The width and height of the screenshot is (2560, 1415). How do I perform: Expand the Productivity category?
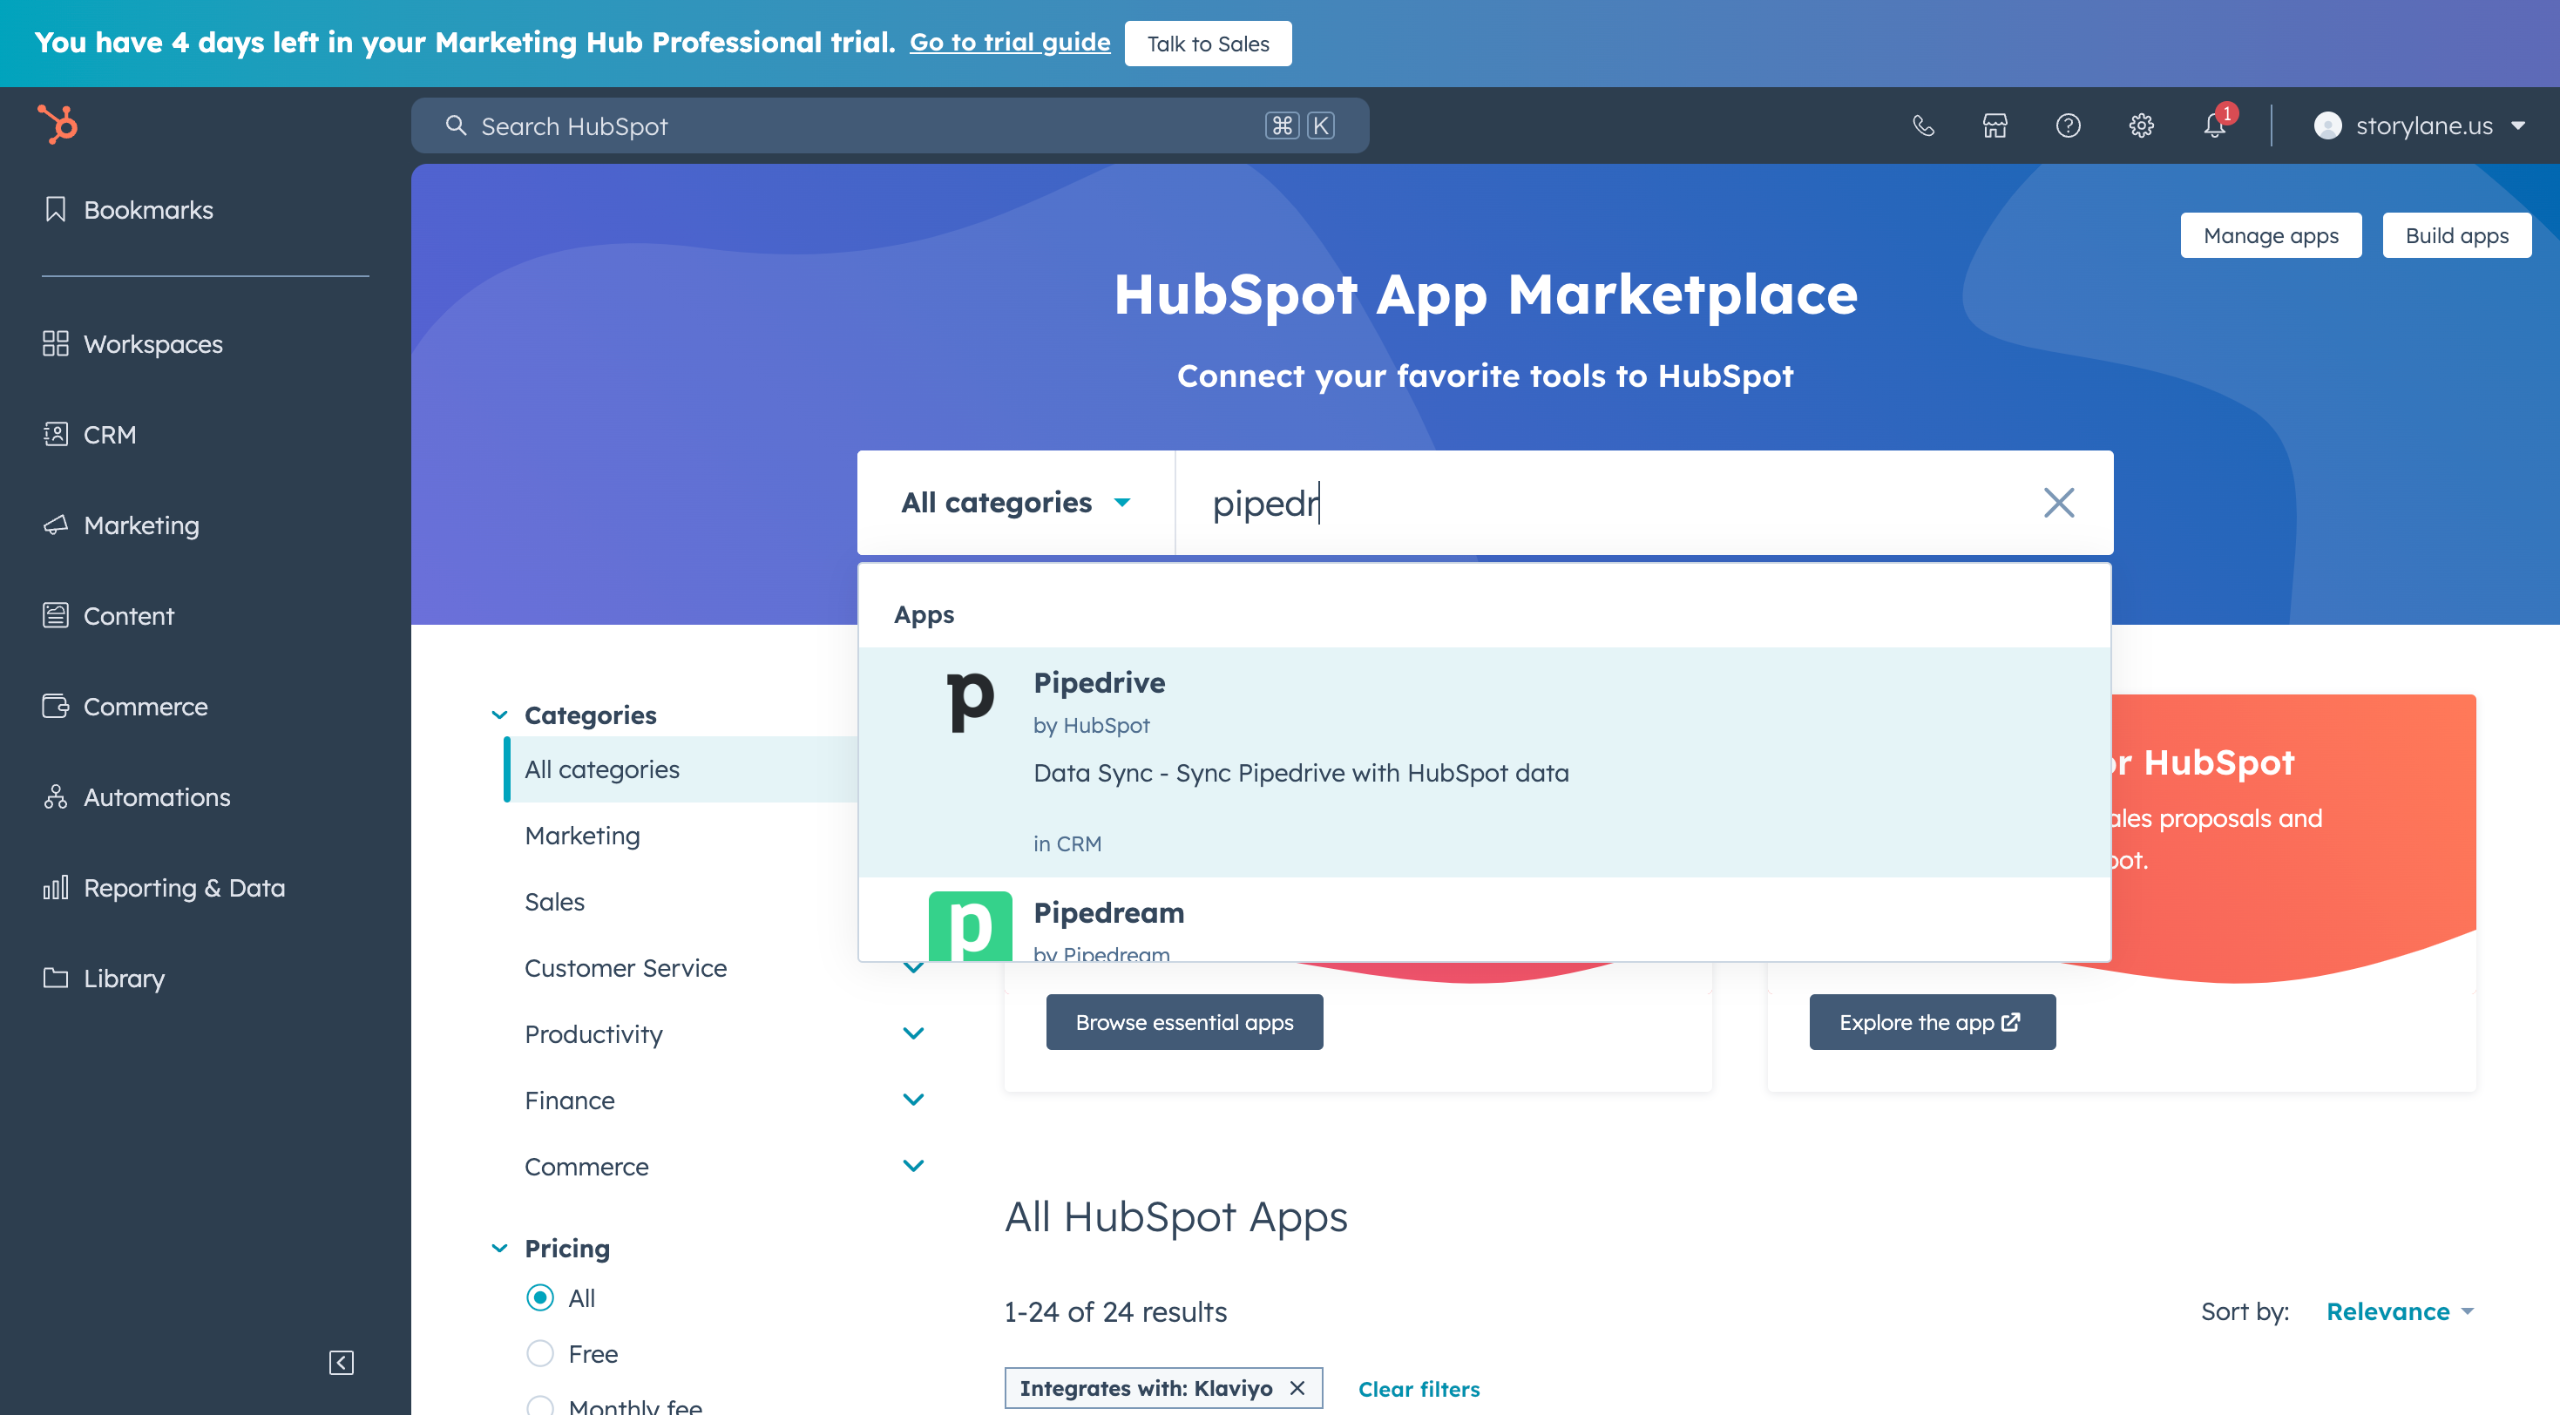[x=913, y=1033]
